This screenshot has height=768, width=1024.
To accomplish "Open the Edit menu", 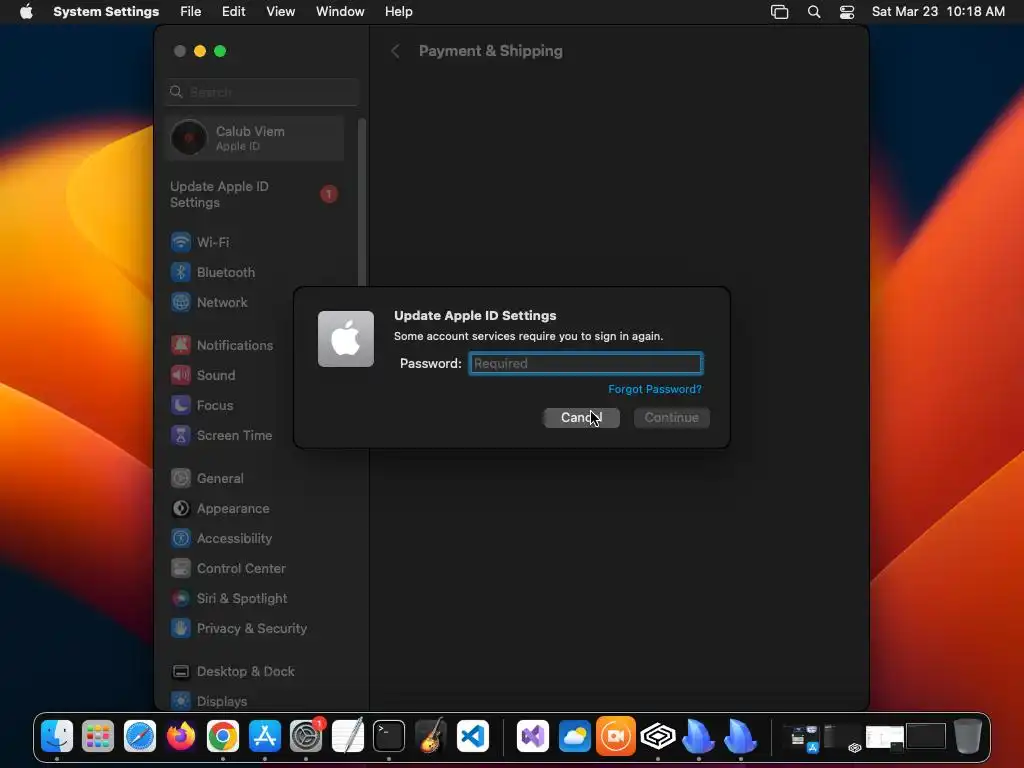I will (233, 11).
